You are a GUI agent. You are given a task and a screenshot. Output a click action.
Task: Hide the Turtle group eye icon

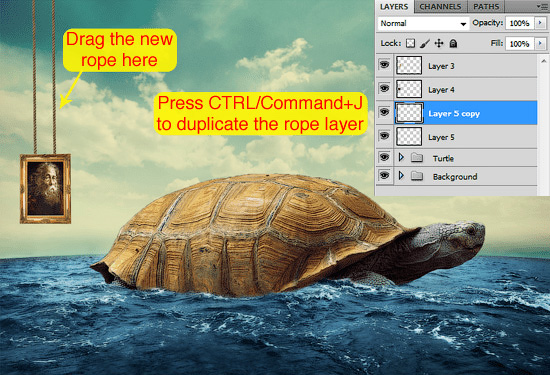tap(384, 157)
